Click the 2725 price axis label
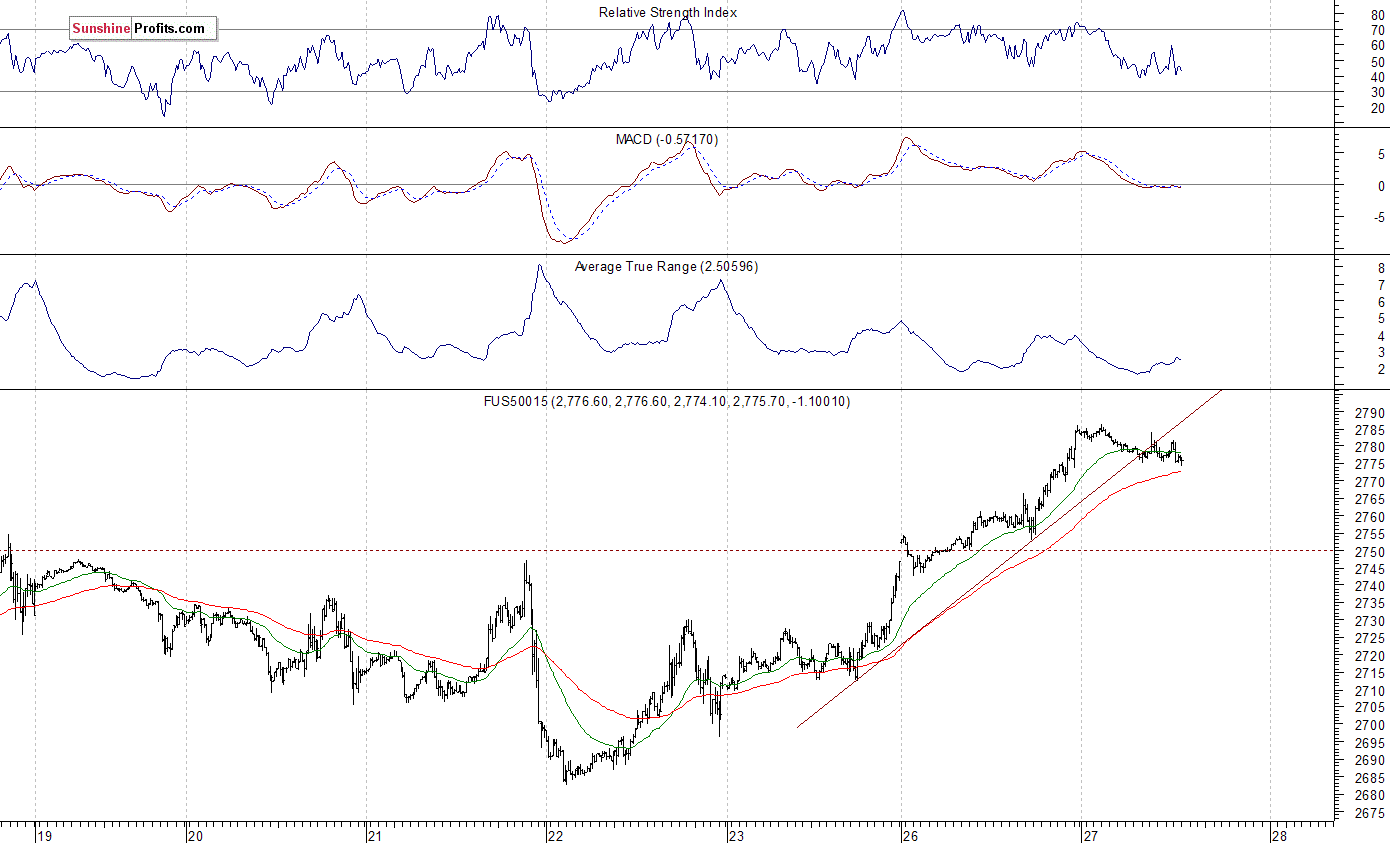The image size is (1390, 843). click(x=1369, y=639)
